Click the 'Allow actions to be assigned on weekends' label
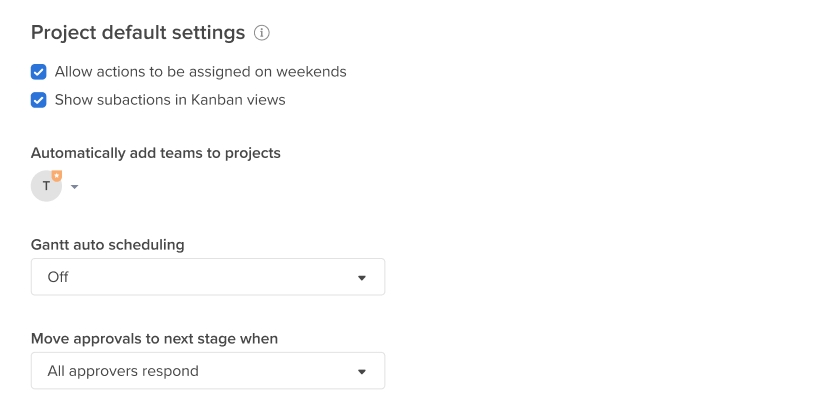The height and width of the screenshot is (416, 814). (200, 72)
